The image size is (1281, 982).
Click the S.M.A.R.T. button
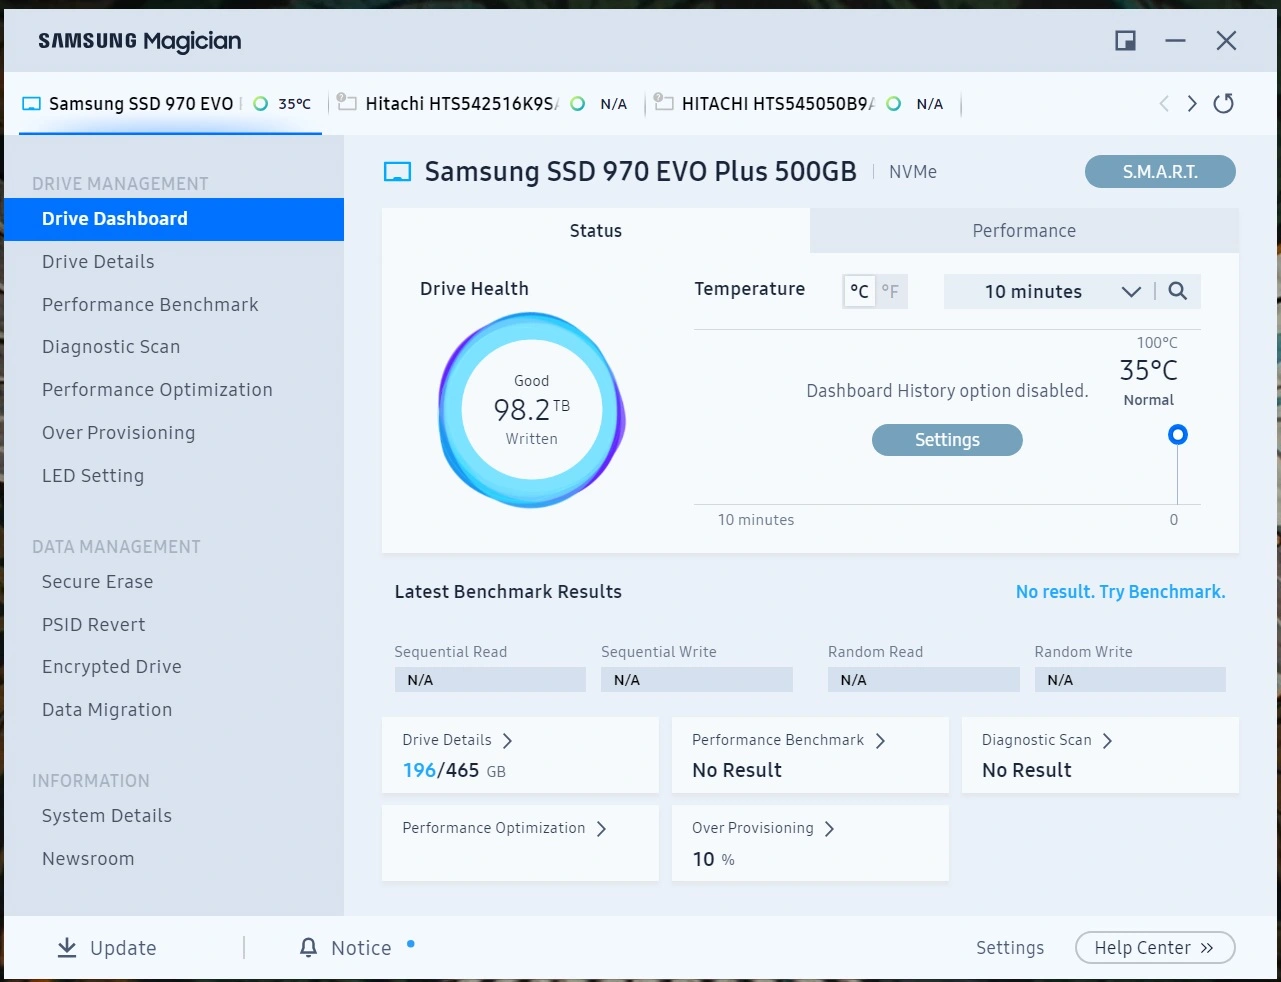point(1160,172)
